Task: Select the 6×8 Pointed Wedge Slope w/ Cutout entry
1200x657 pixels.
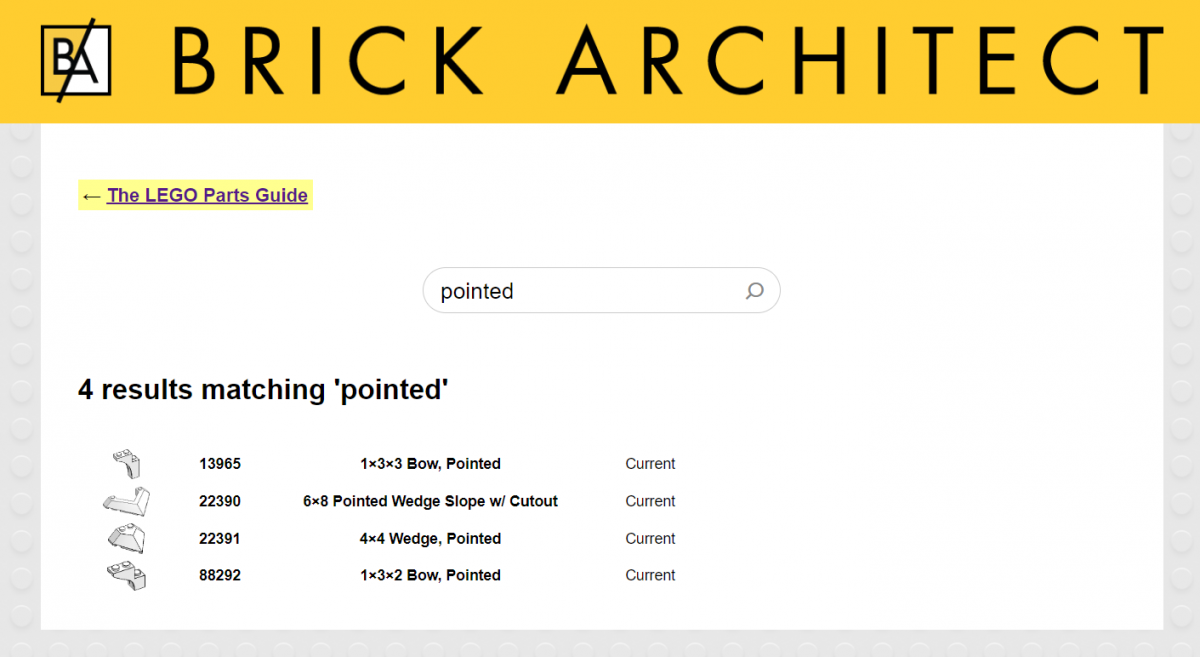Action: [430, 501]
